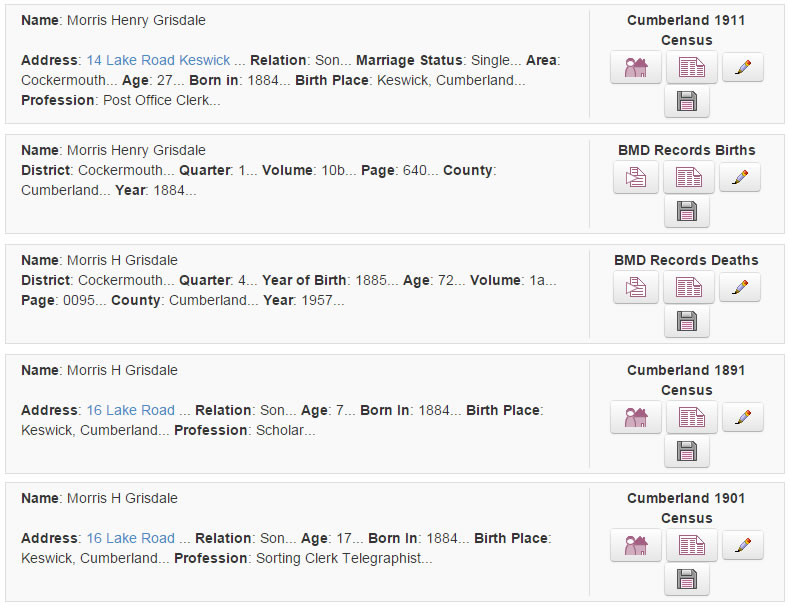Open household view for Cumberland 1911 Census record
The image size is (790, 606).
click(x=635, y=67)
